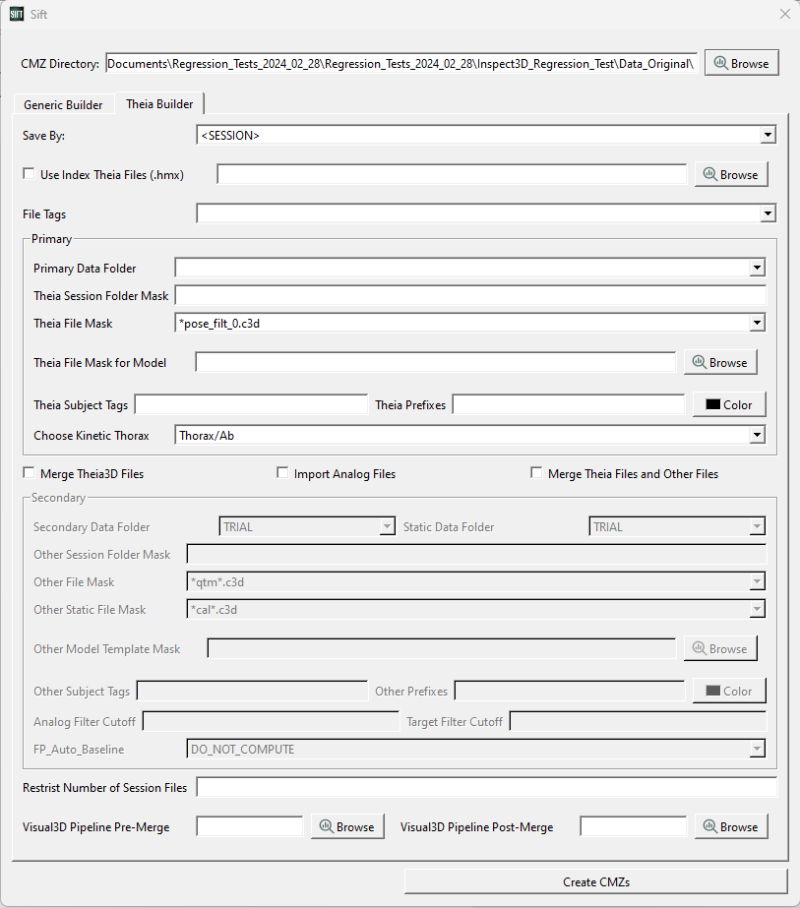This screenshot has width=800, height=908.
Task: Click the Visual3D Pipeline Pre-Merge field
Action: pyautogui.click(x=250, y=826)
